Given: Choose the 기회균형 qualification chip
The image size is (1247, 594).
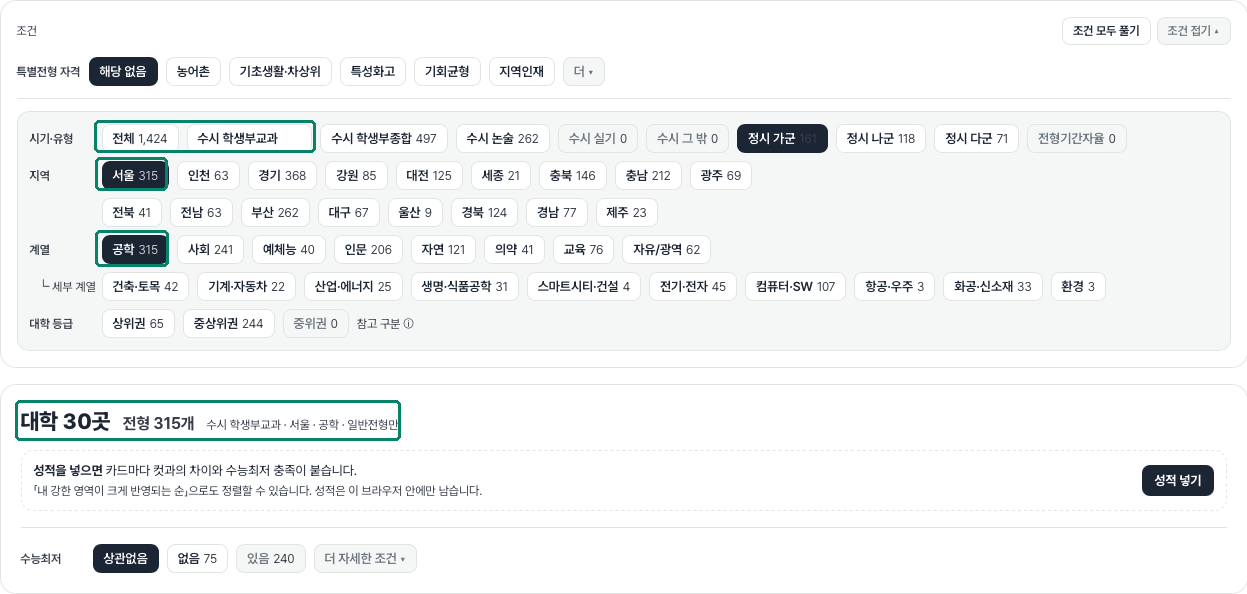Looking at the screenshot, I should [x=447, y=72].
